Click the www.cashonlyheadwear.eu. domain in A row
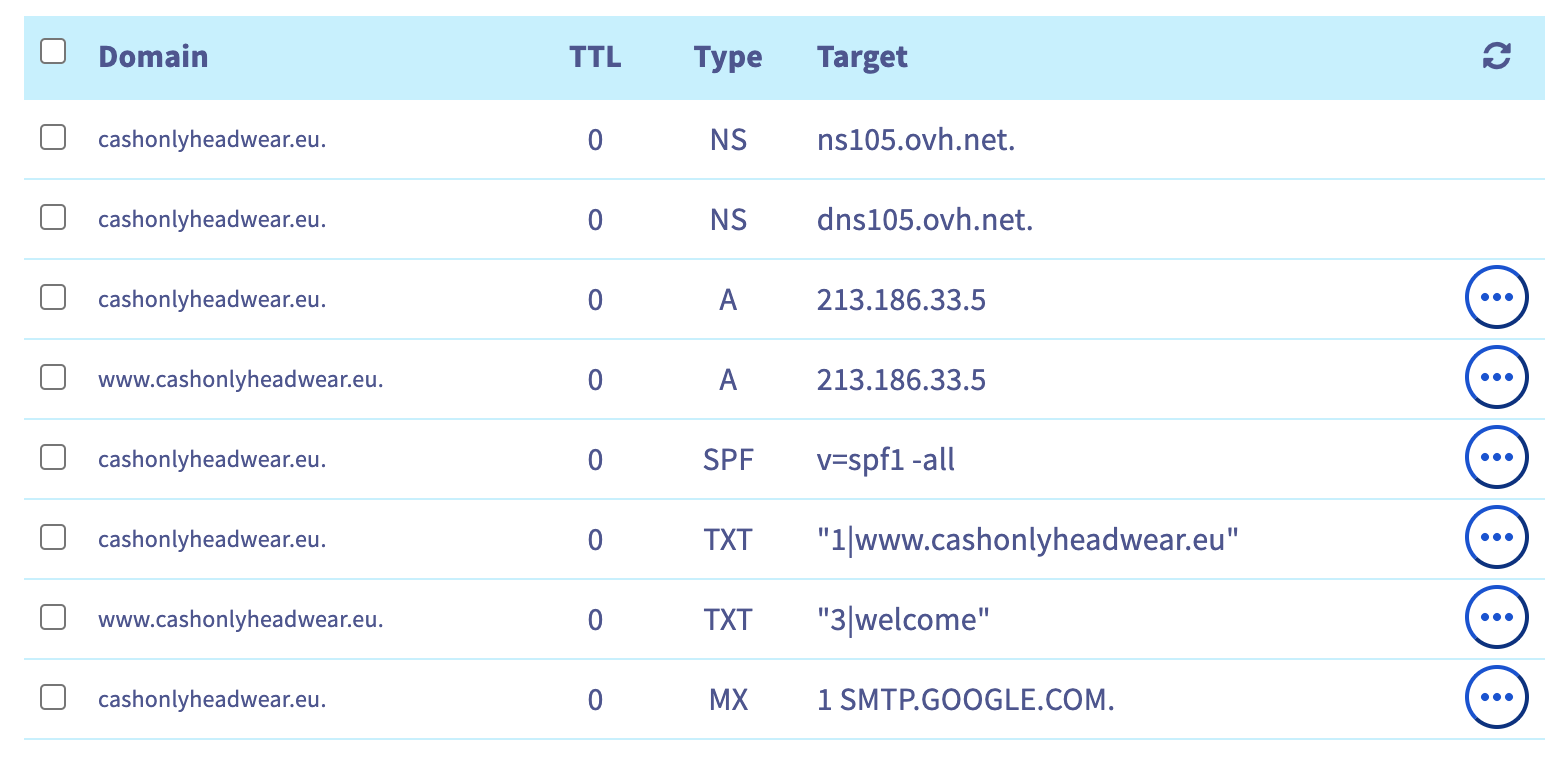1548x762 pixels. 240,379
